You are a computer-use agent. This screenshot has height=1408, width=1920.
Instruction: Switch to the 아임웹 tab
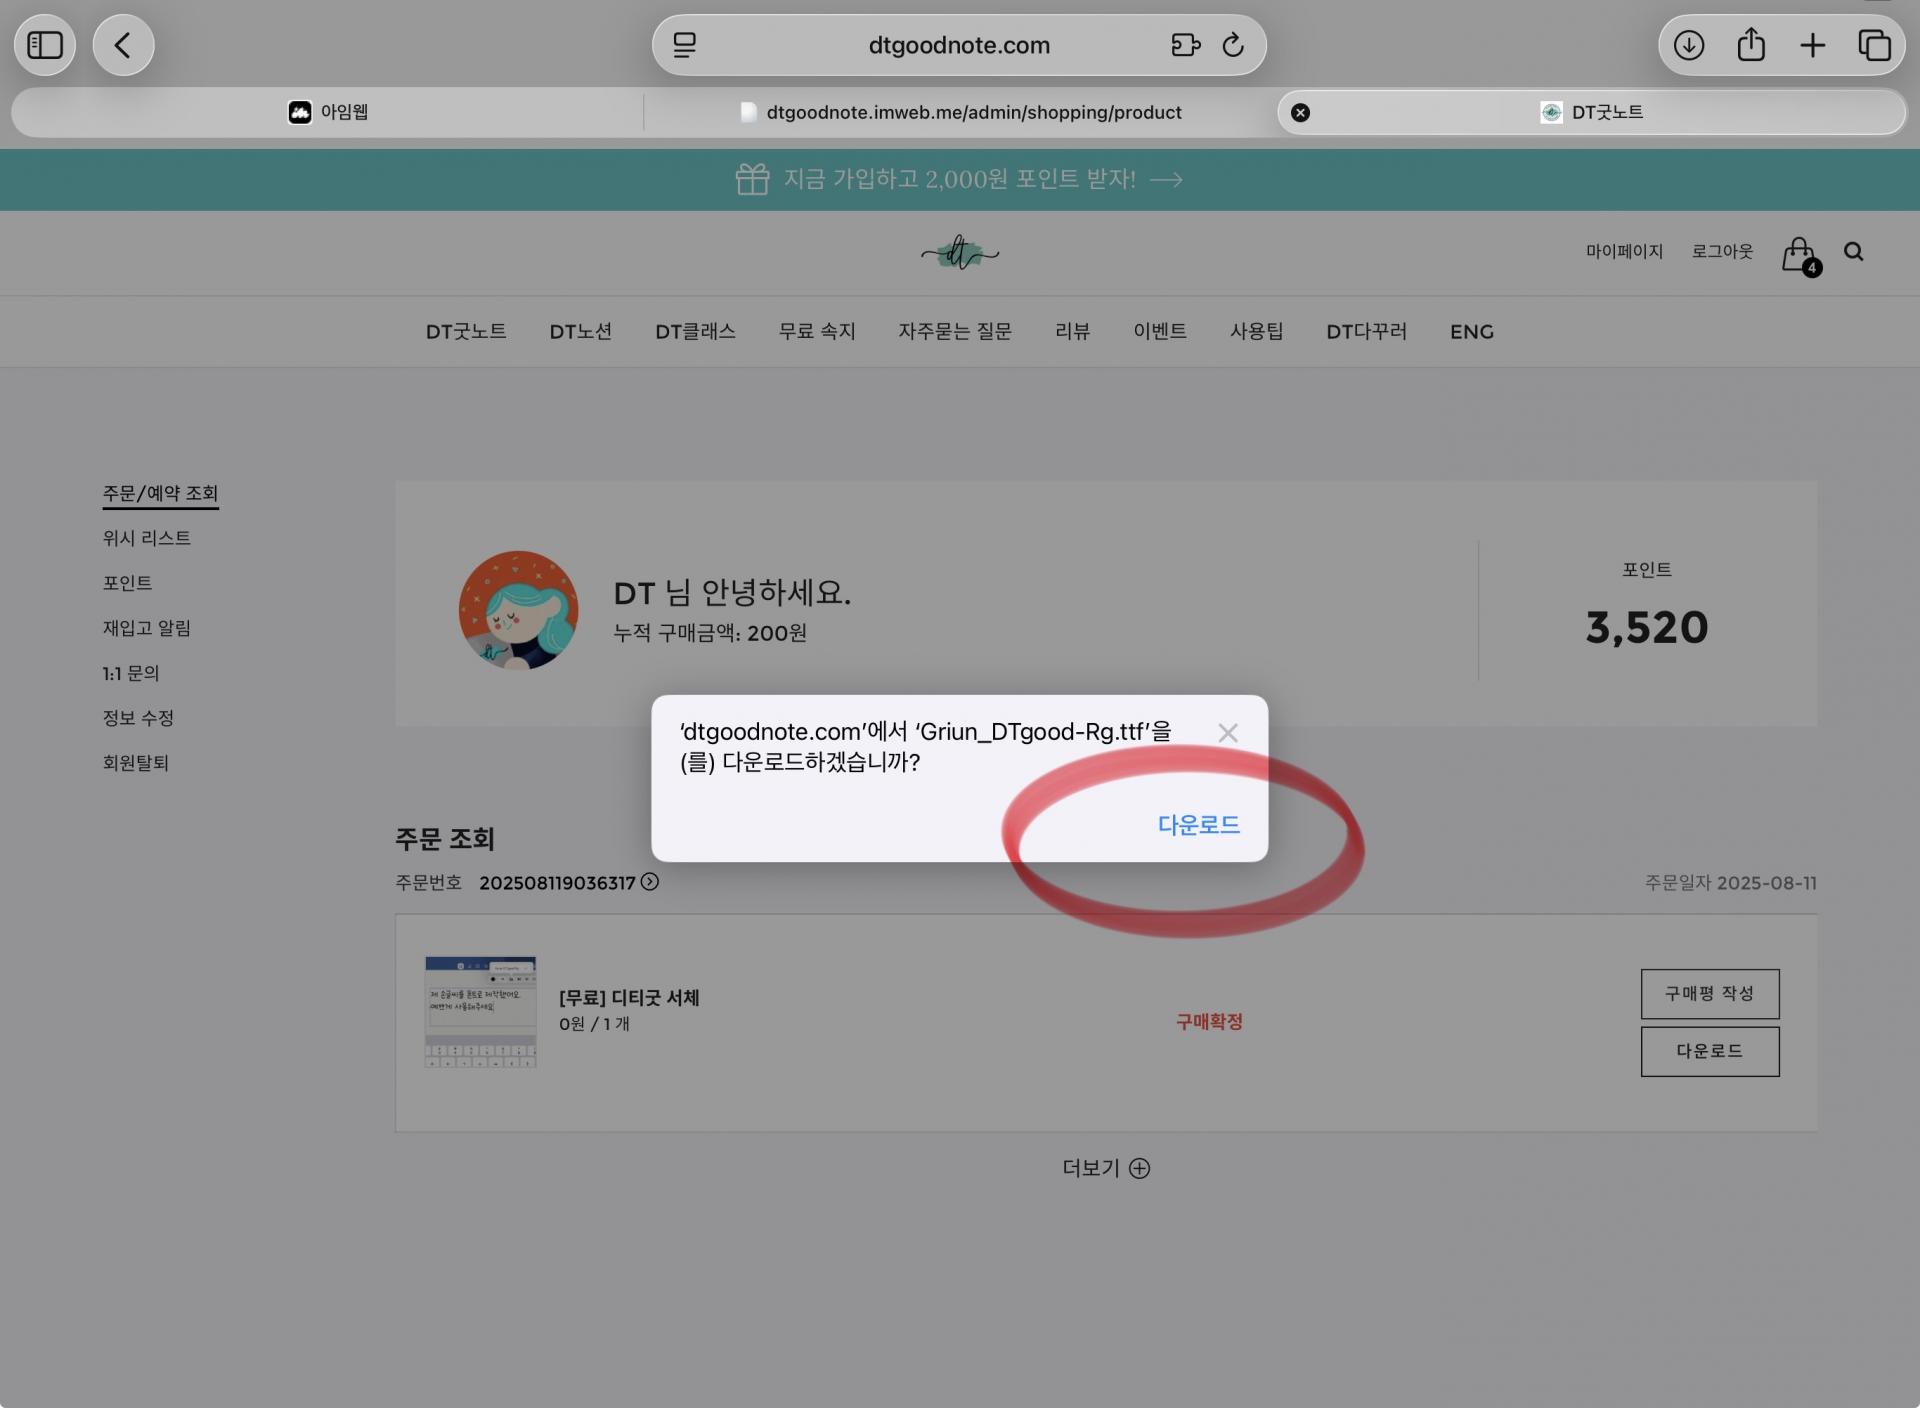coord(328,112)
